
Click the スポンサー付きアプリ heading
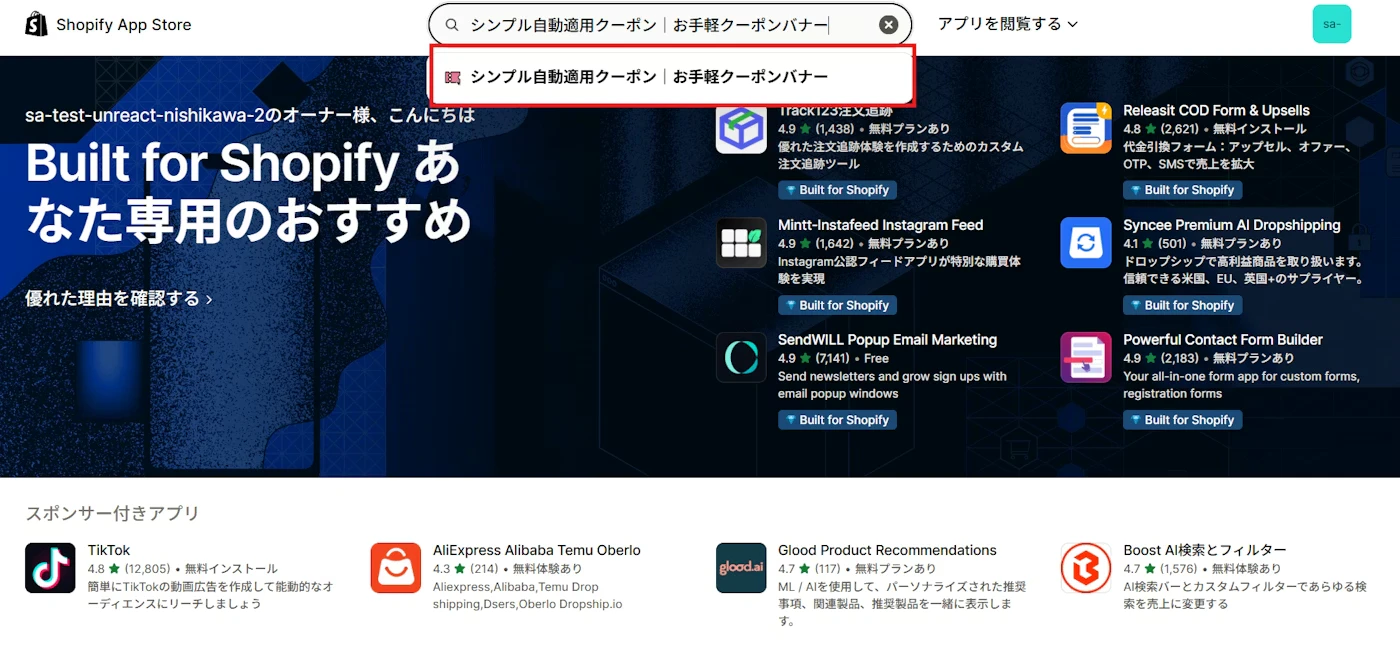pyautogui.click(x=113, y=514)
